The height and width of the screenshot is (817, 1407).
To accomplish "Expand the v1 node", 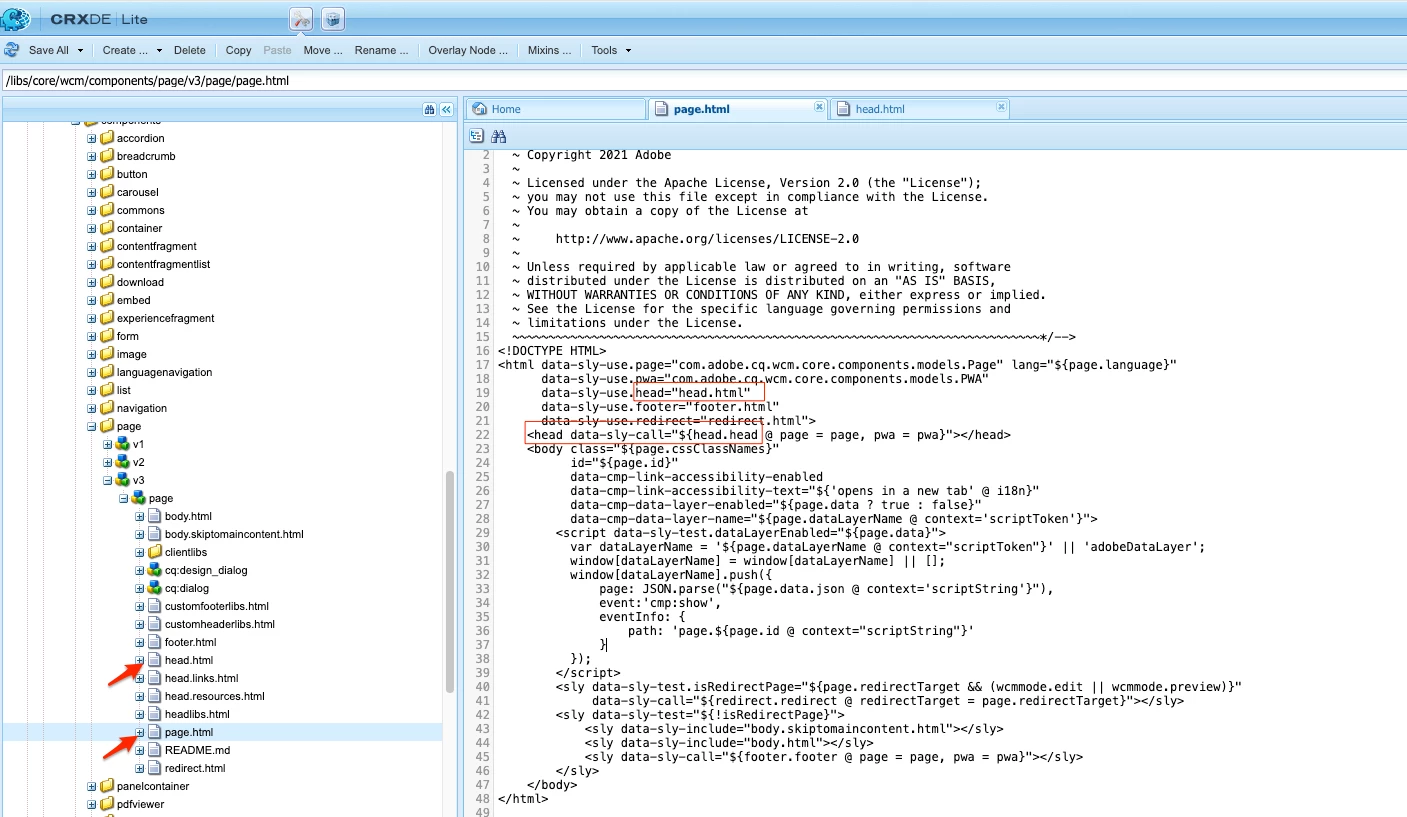I will (108, 444).
